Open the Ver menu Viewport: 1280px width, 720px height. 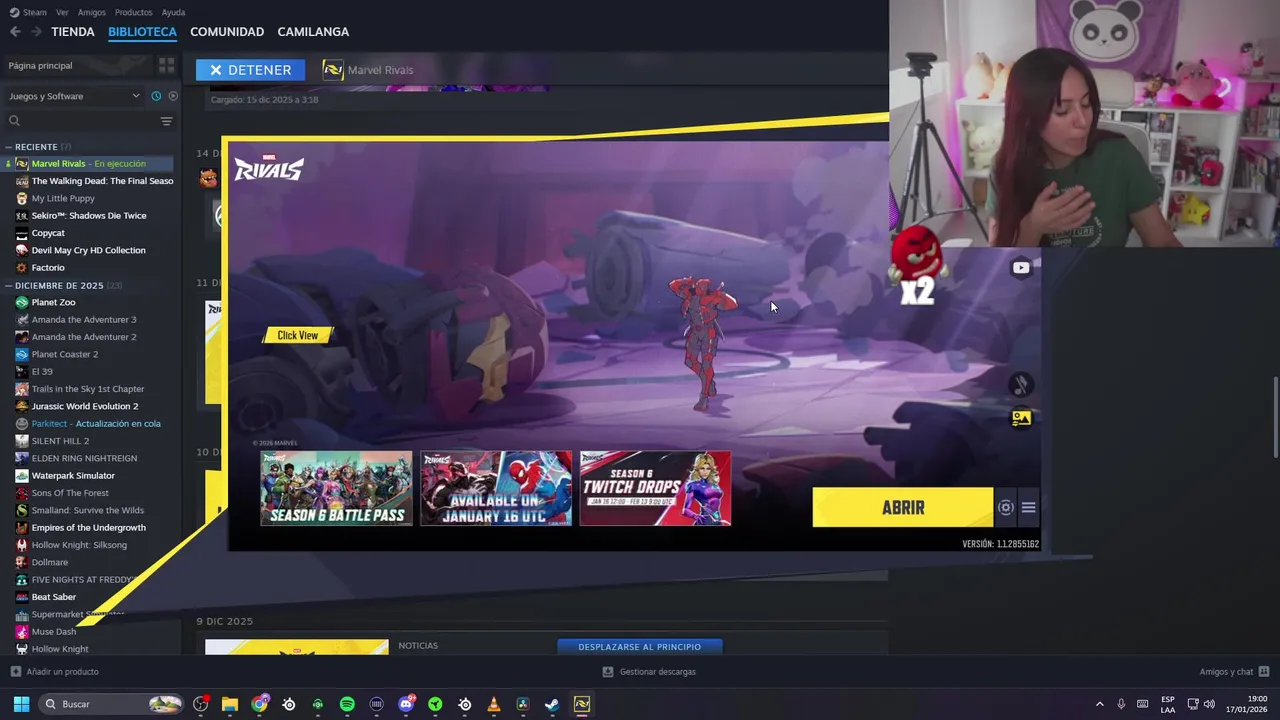(62, 12)
